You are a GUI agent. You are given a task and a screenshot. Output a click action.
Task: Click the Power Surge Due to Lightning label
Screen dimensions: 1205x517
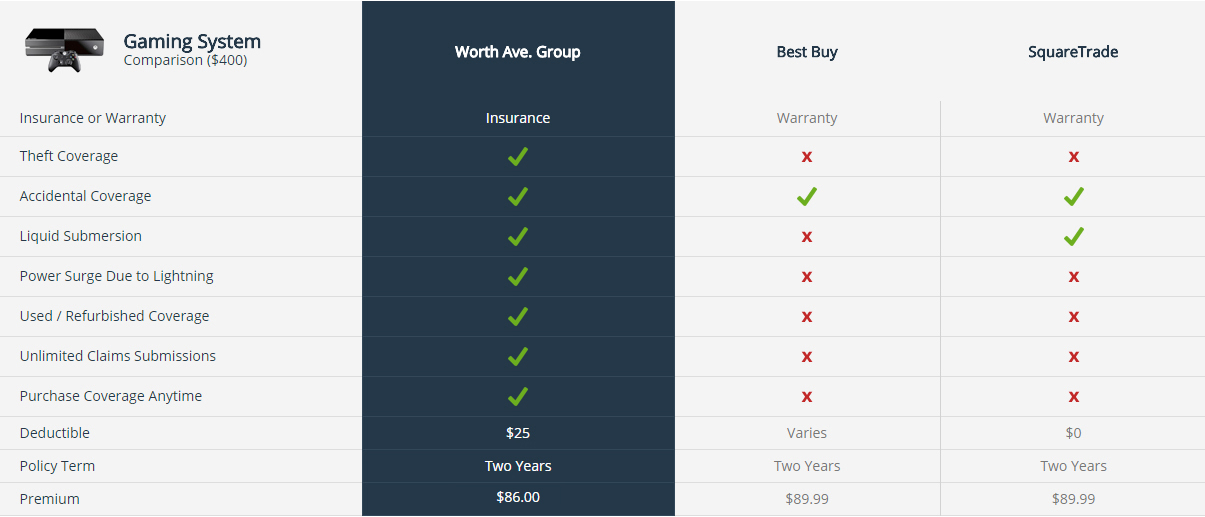(117, 276)
